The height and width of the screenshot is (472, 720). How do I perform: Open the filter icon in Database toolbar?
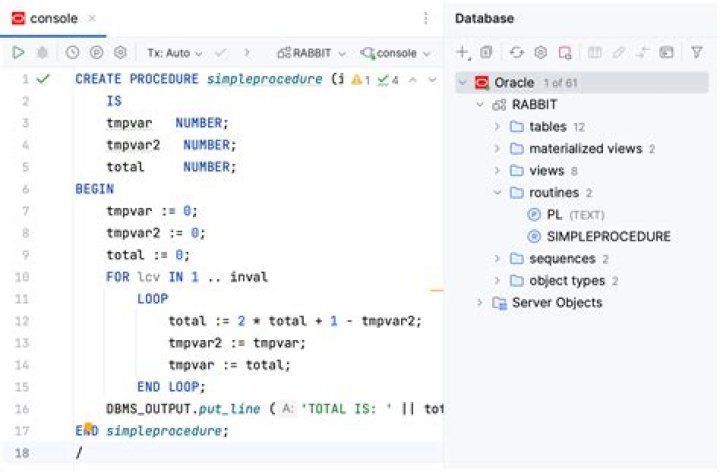tap(697, 52)
